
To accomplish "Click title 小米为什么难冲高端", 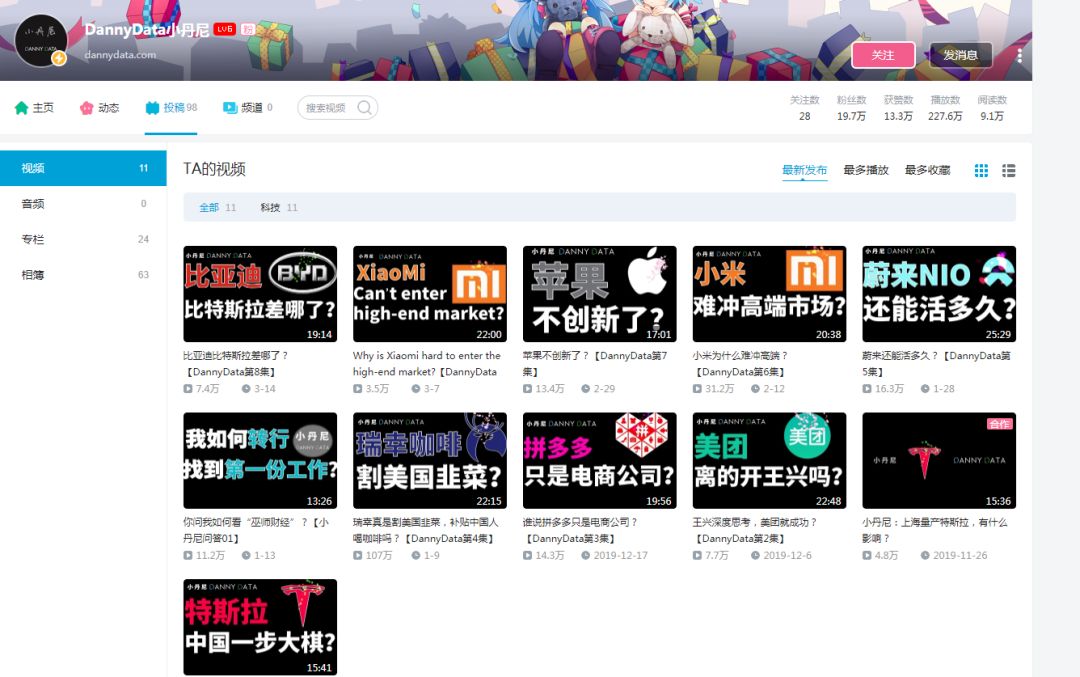I will coord(740,364).
